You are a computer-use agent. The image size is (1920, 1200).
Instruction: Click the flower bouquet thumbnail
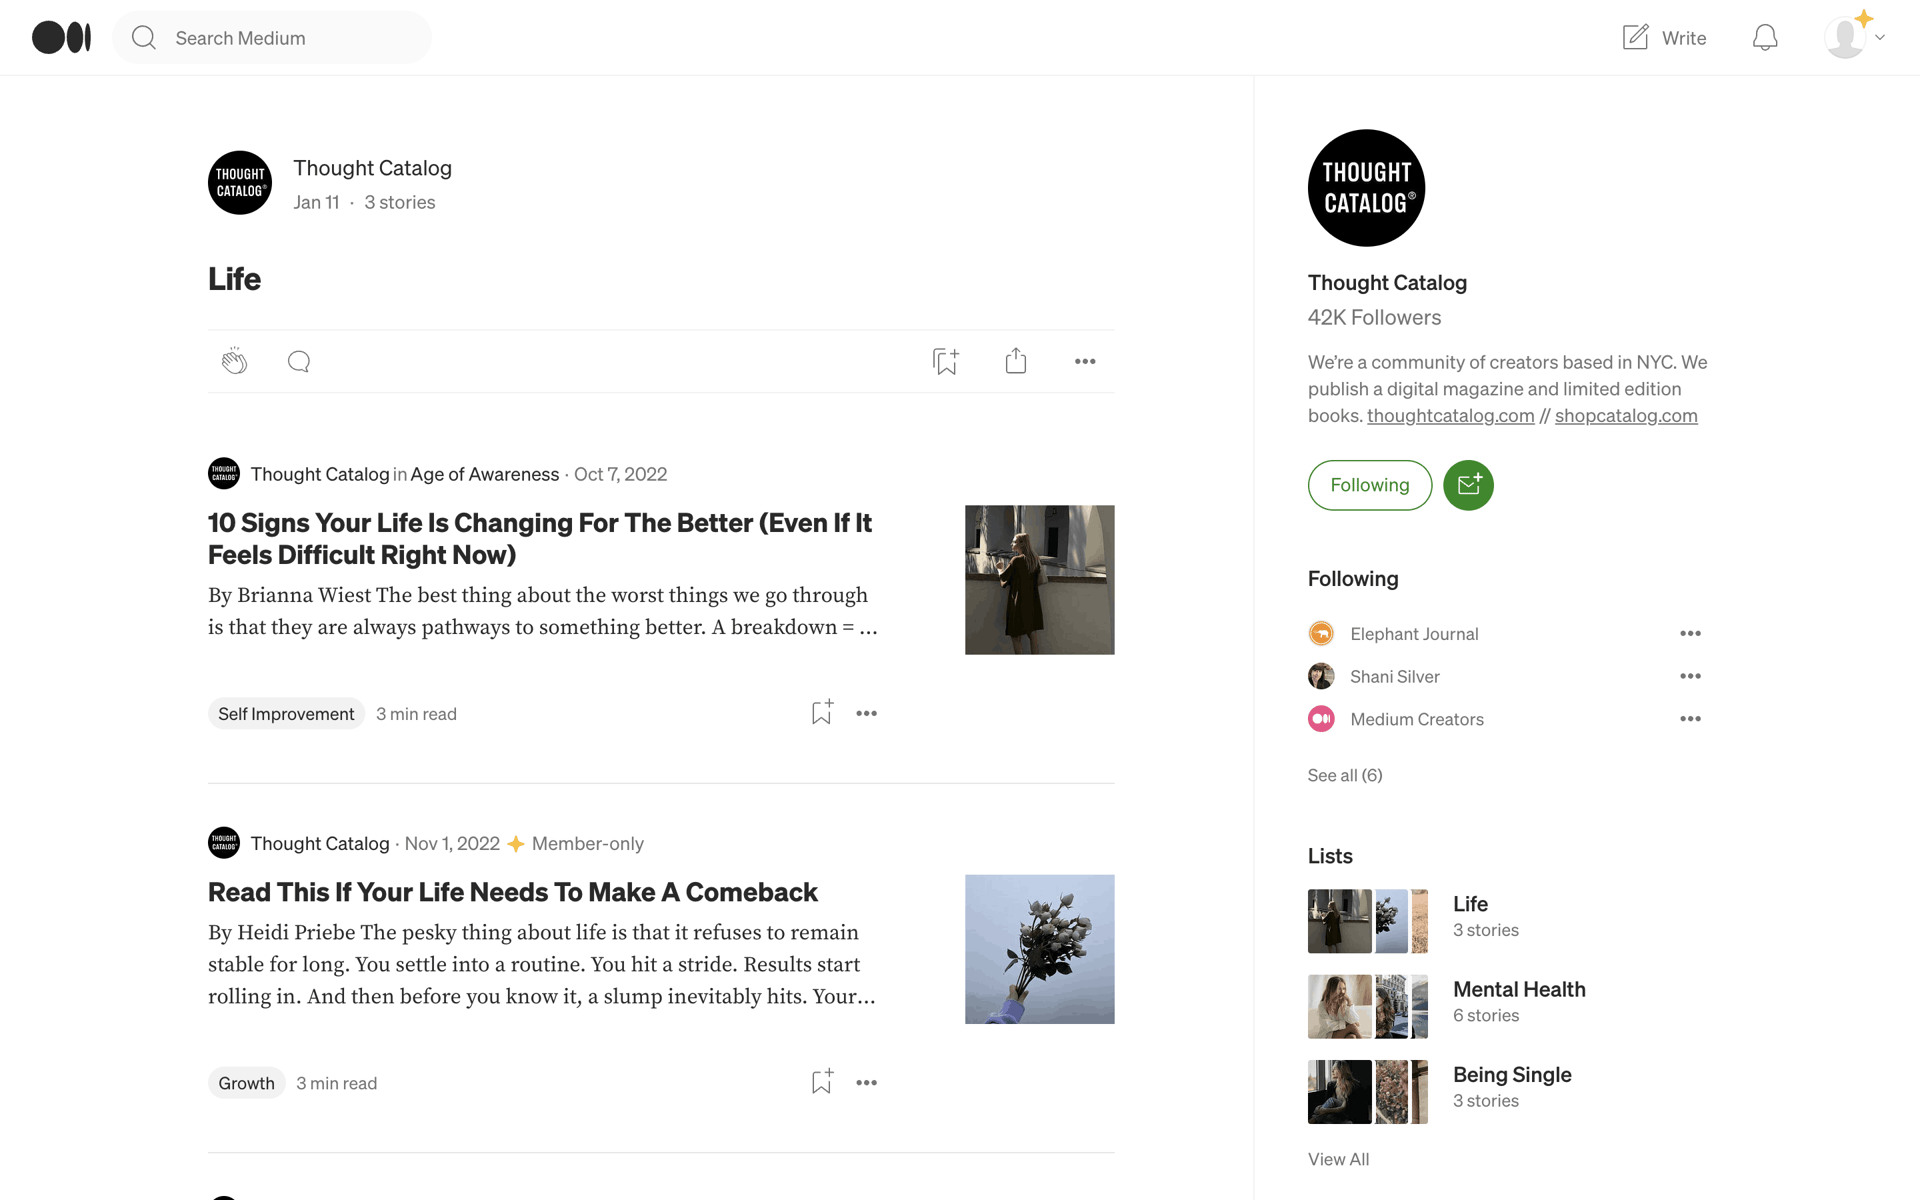1039,949
